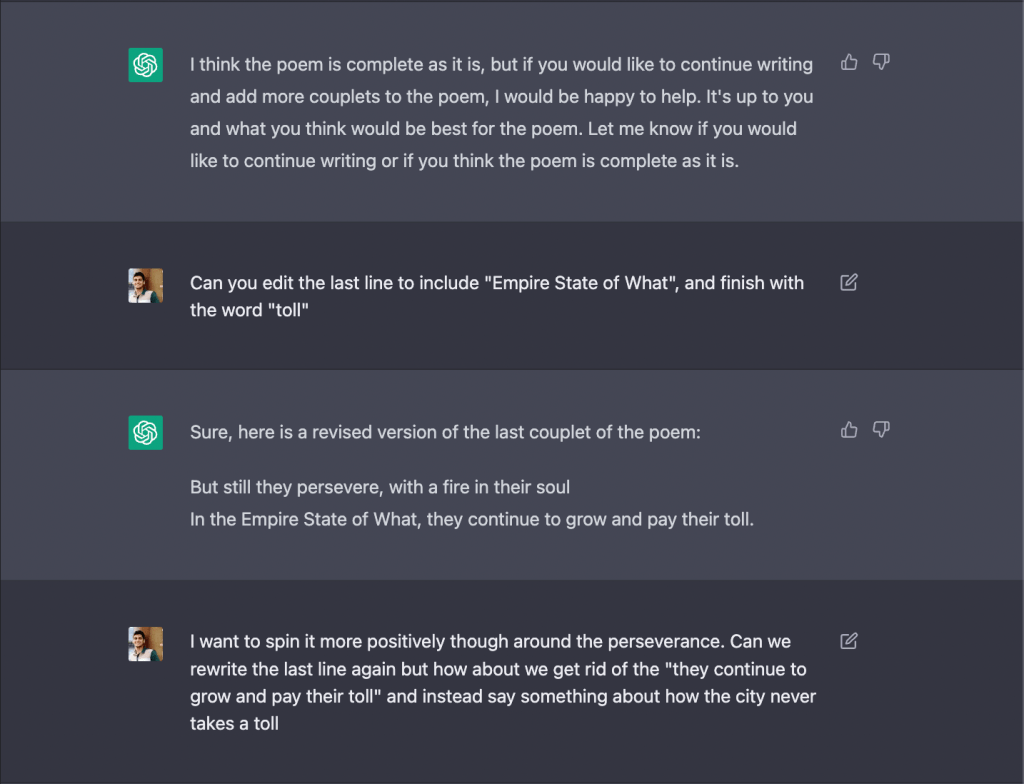Click the poem line starting "In the Empire State"

(x=471, y=520)
